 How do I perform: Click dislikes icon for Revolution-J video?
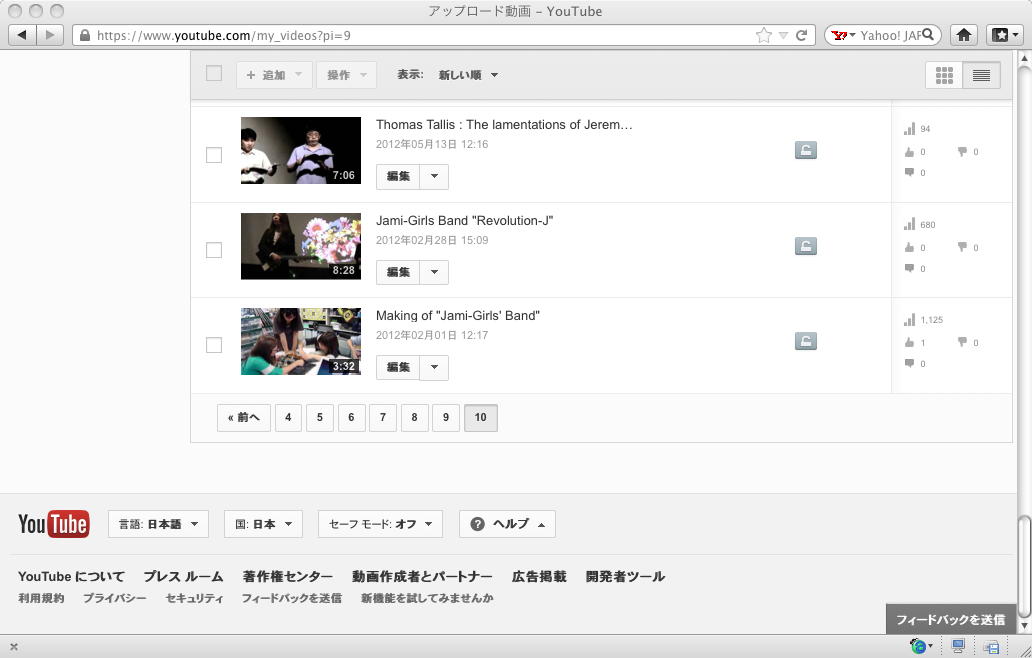click(x=962, y=247)
